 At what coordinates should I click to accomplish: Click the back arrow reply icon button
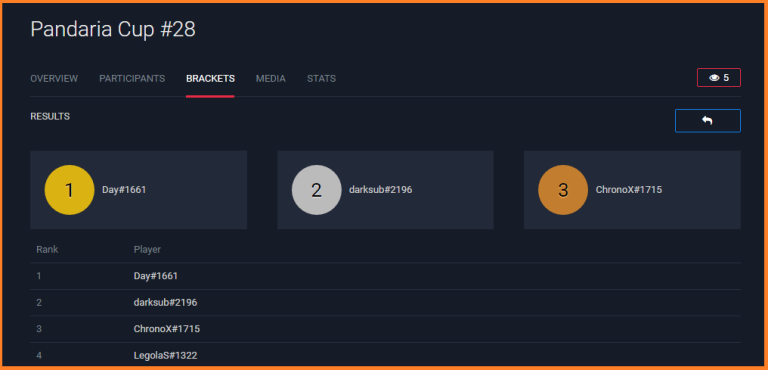click(x=707, y=121)
